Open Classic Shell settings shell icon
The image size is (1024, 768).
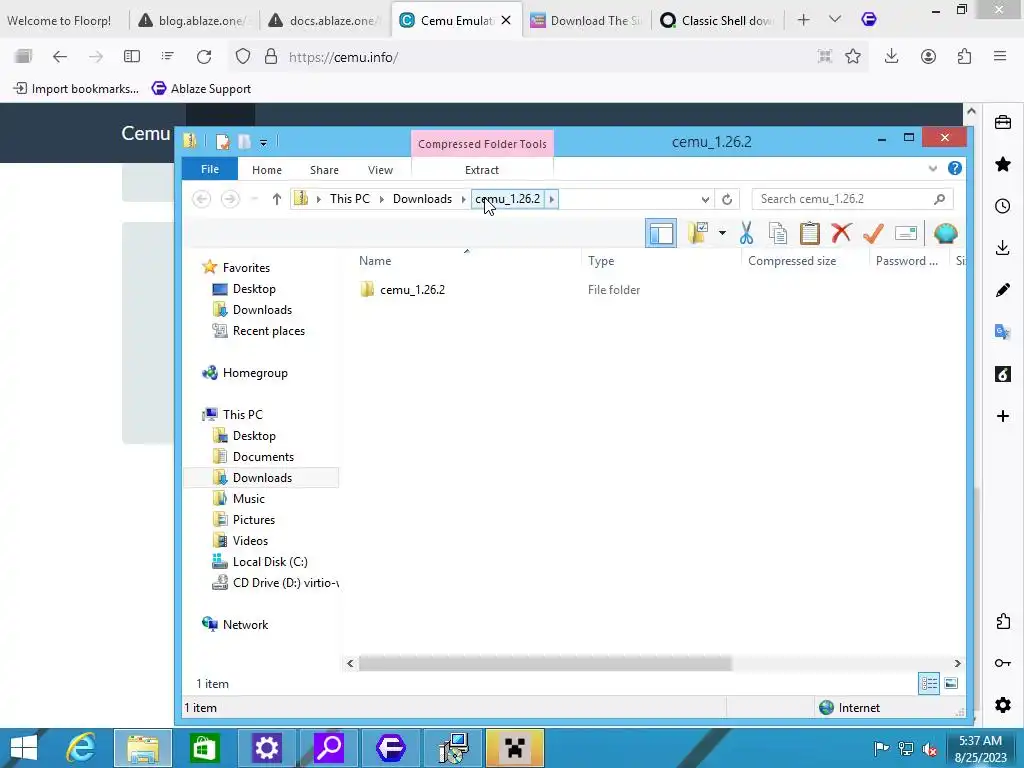tap(945, 233)
